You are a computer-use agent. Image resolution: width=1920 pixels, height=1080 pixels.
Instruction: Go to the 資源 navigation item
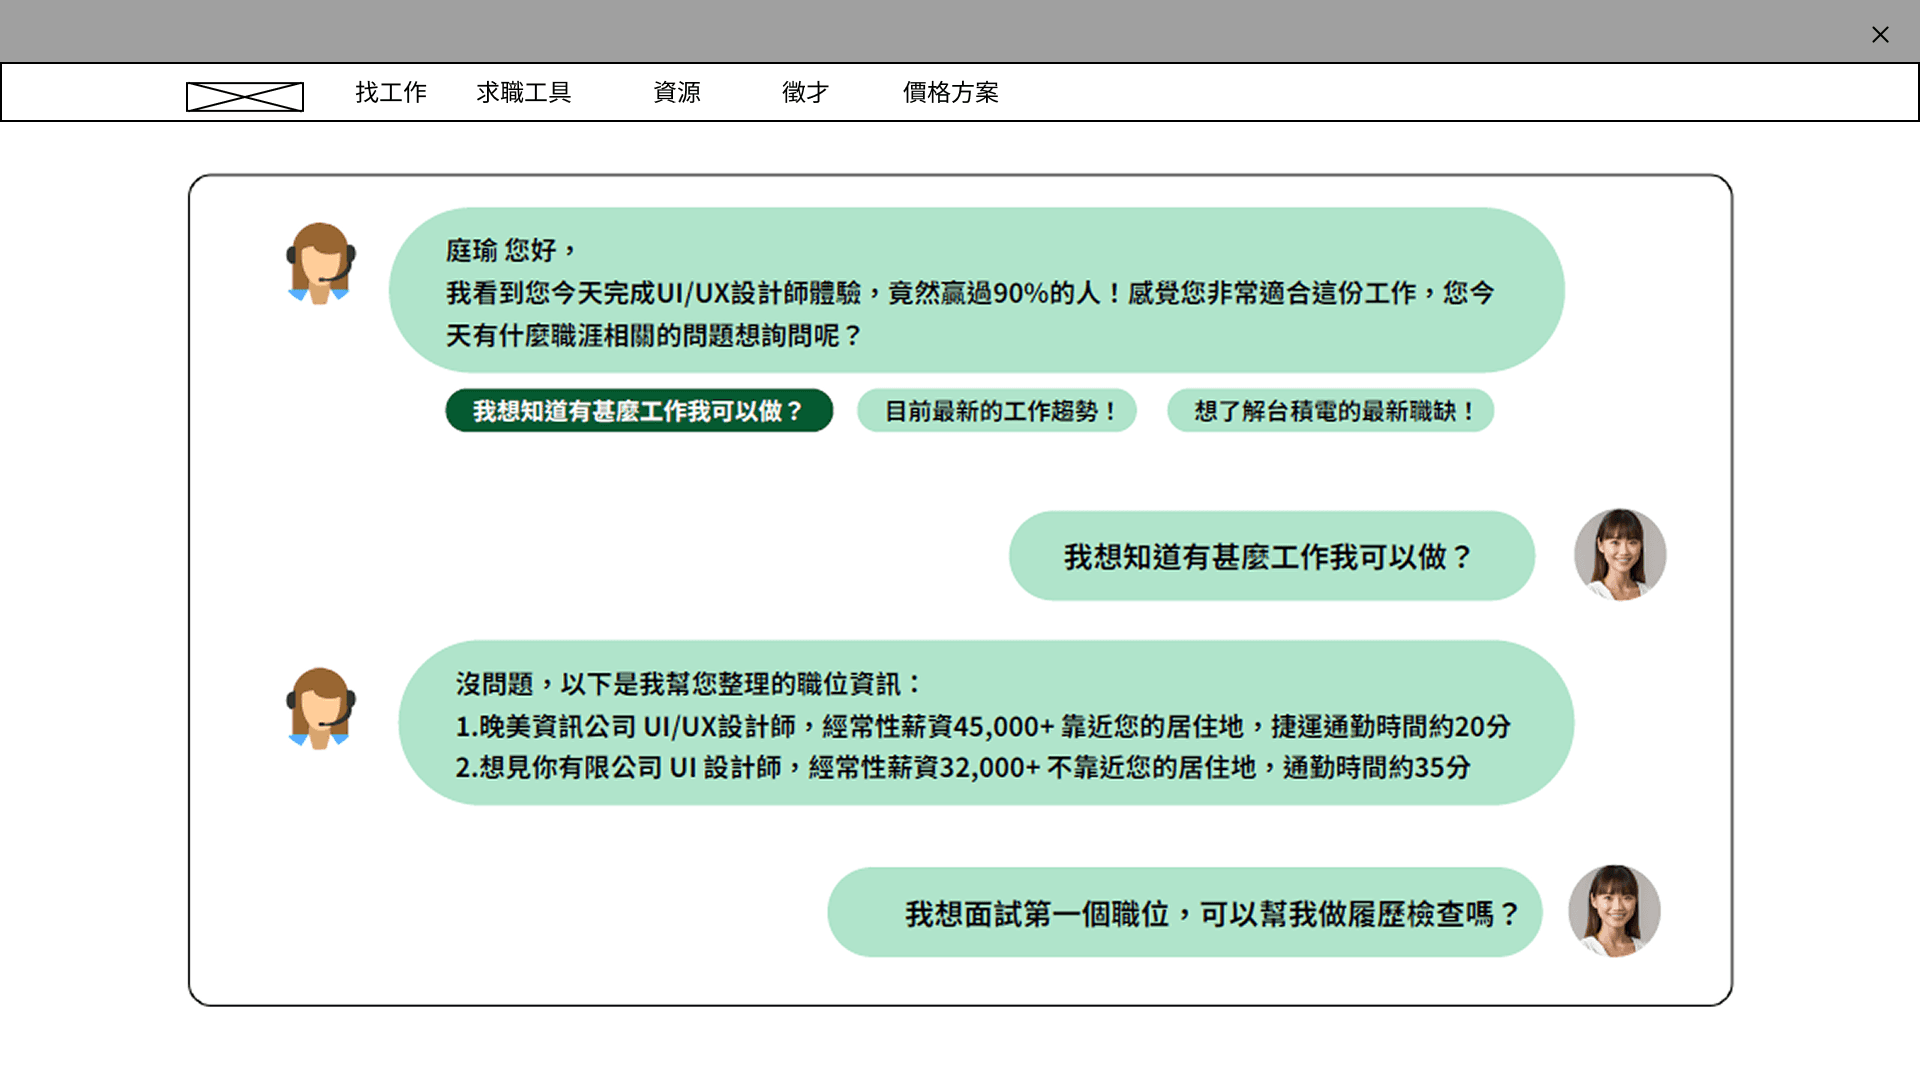coord(677,93)
